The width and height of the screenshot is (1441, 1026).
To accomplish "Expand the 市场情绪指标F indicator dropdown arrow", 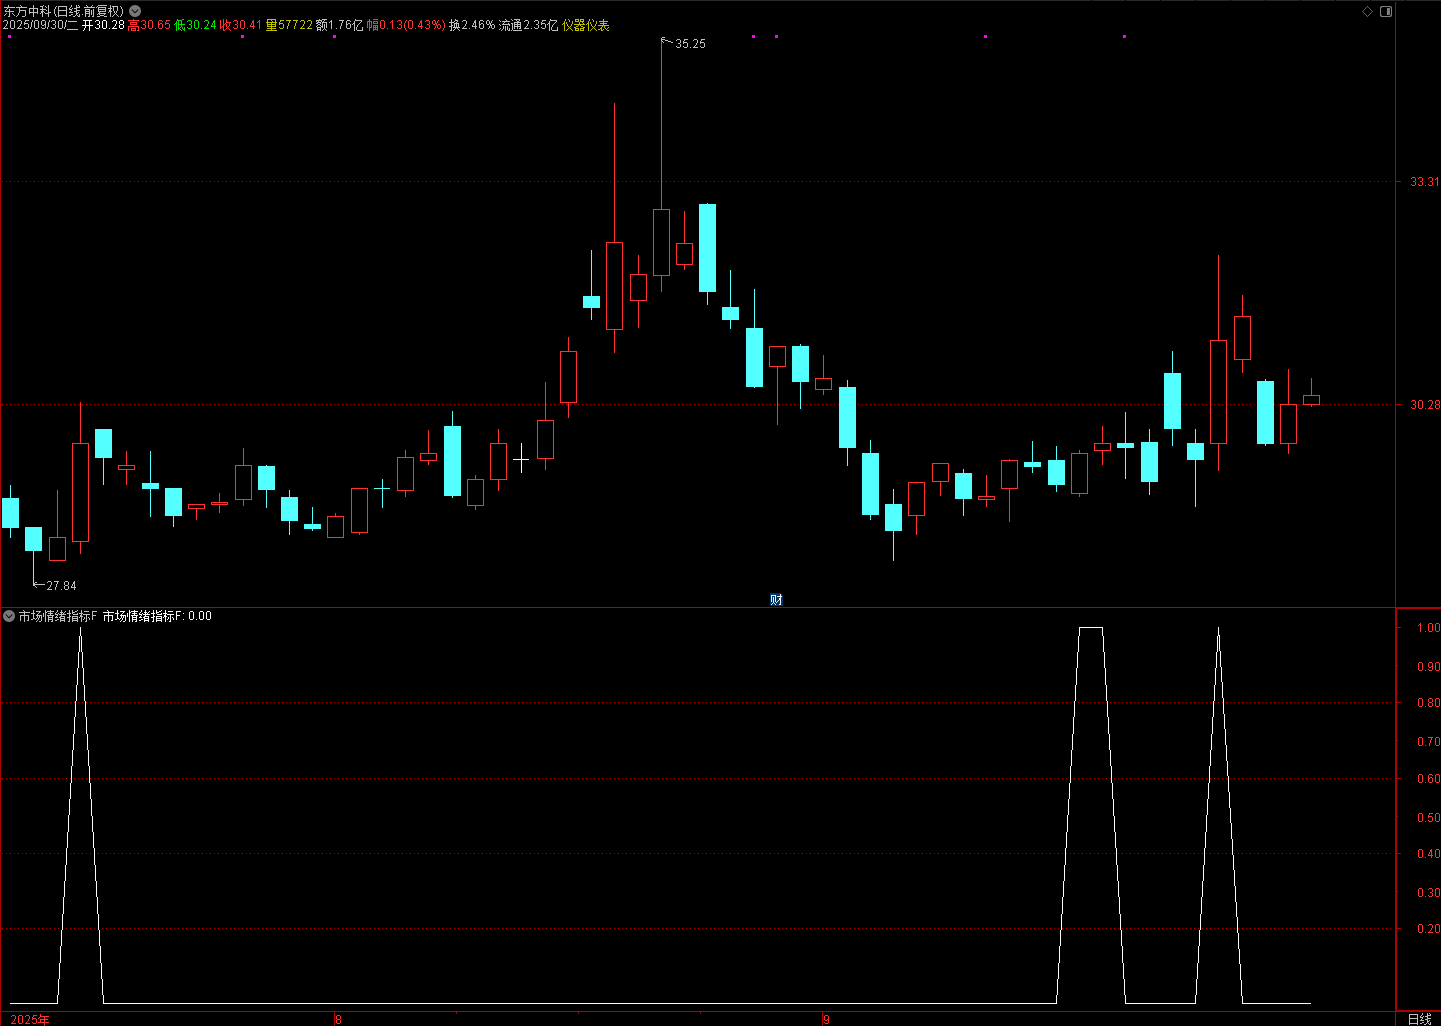I will 9,616.
